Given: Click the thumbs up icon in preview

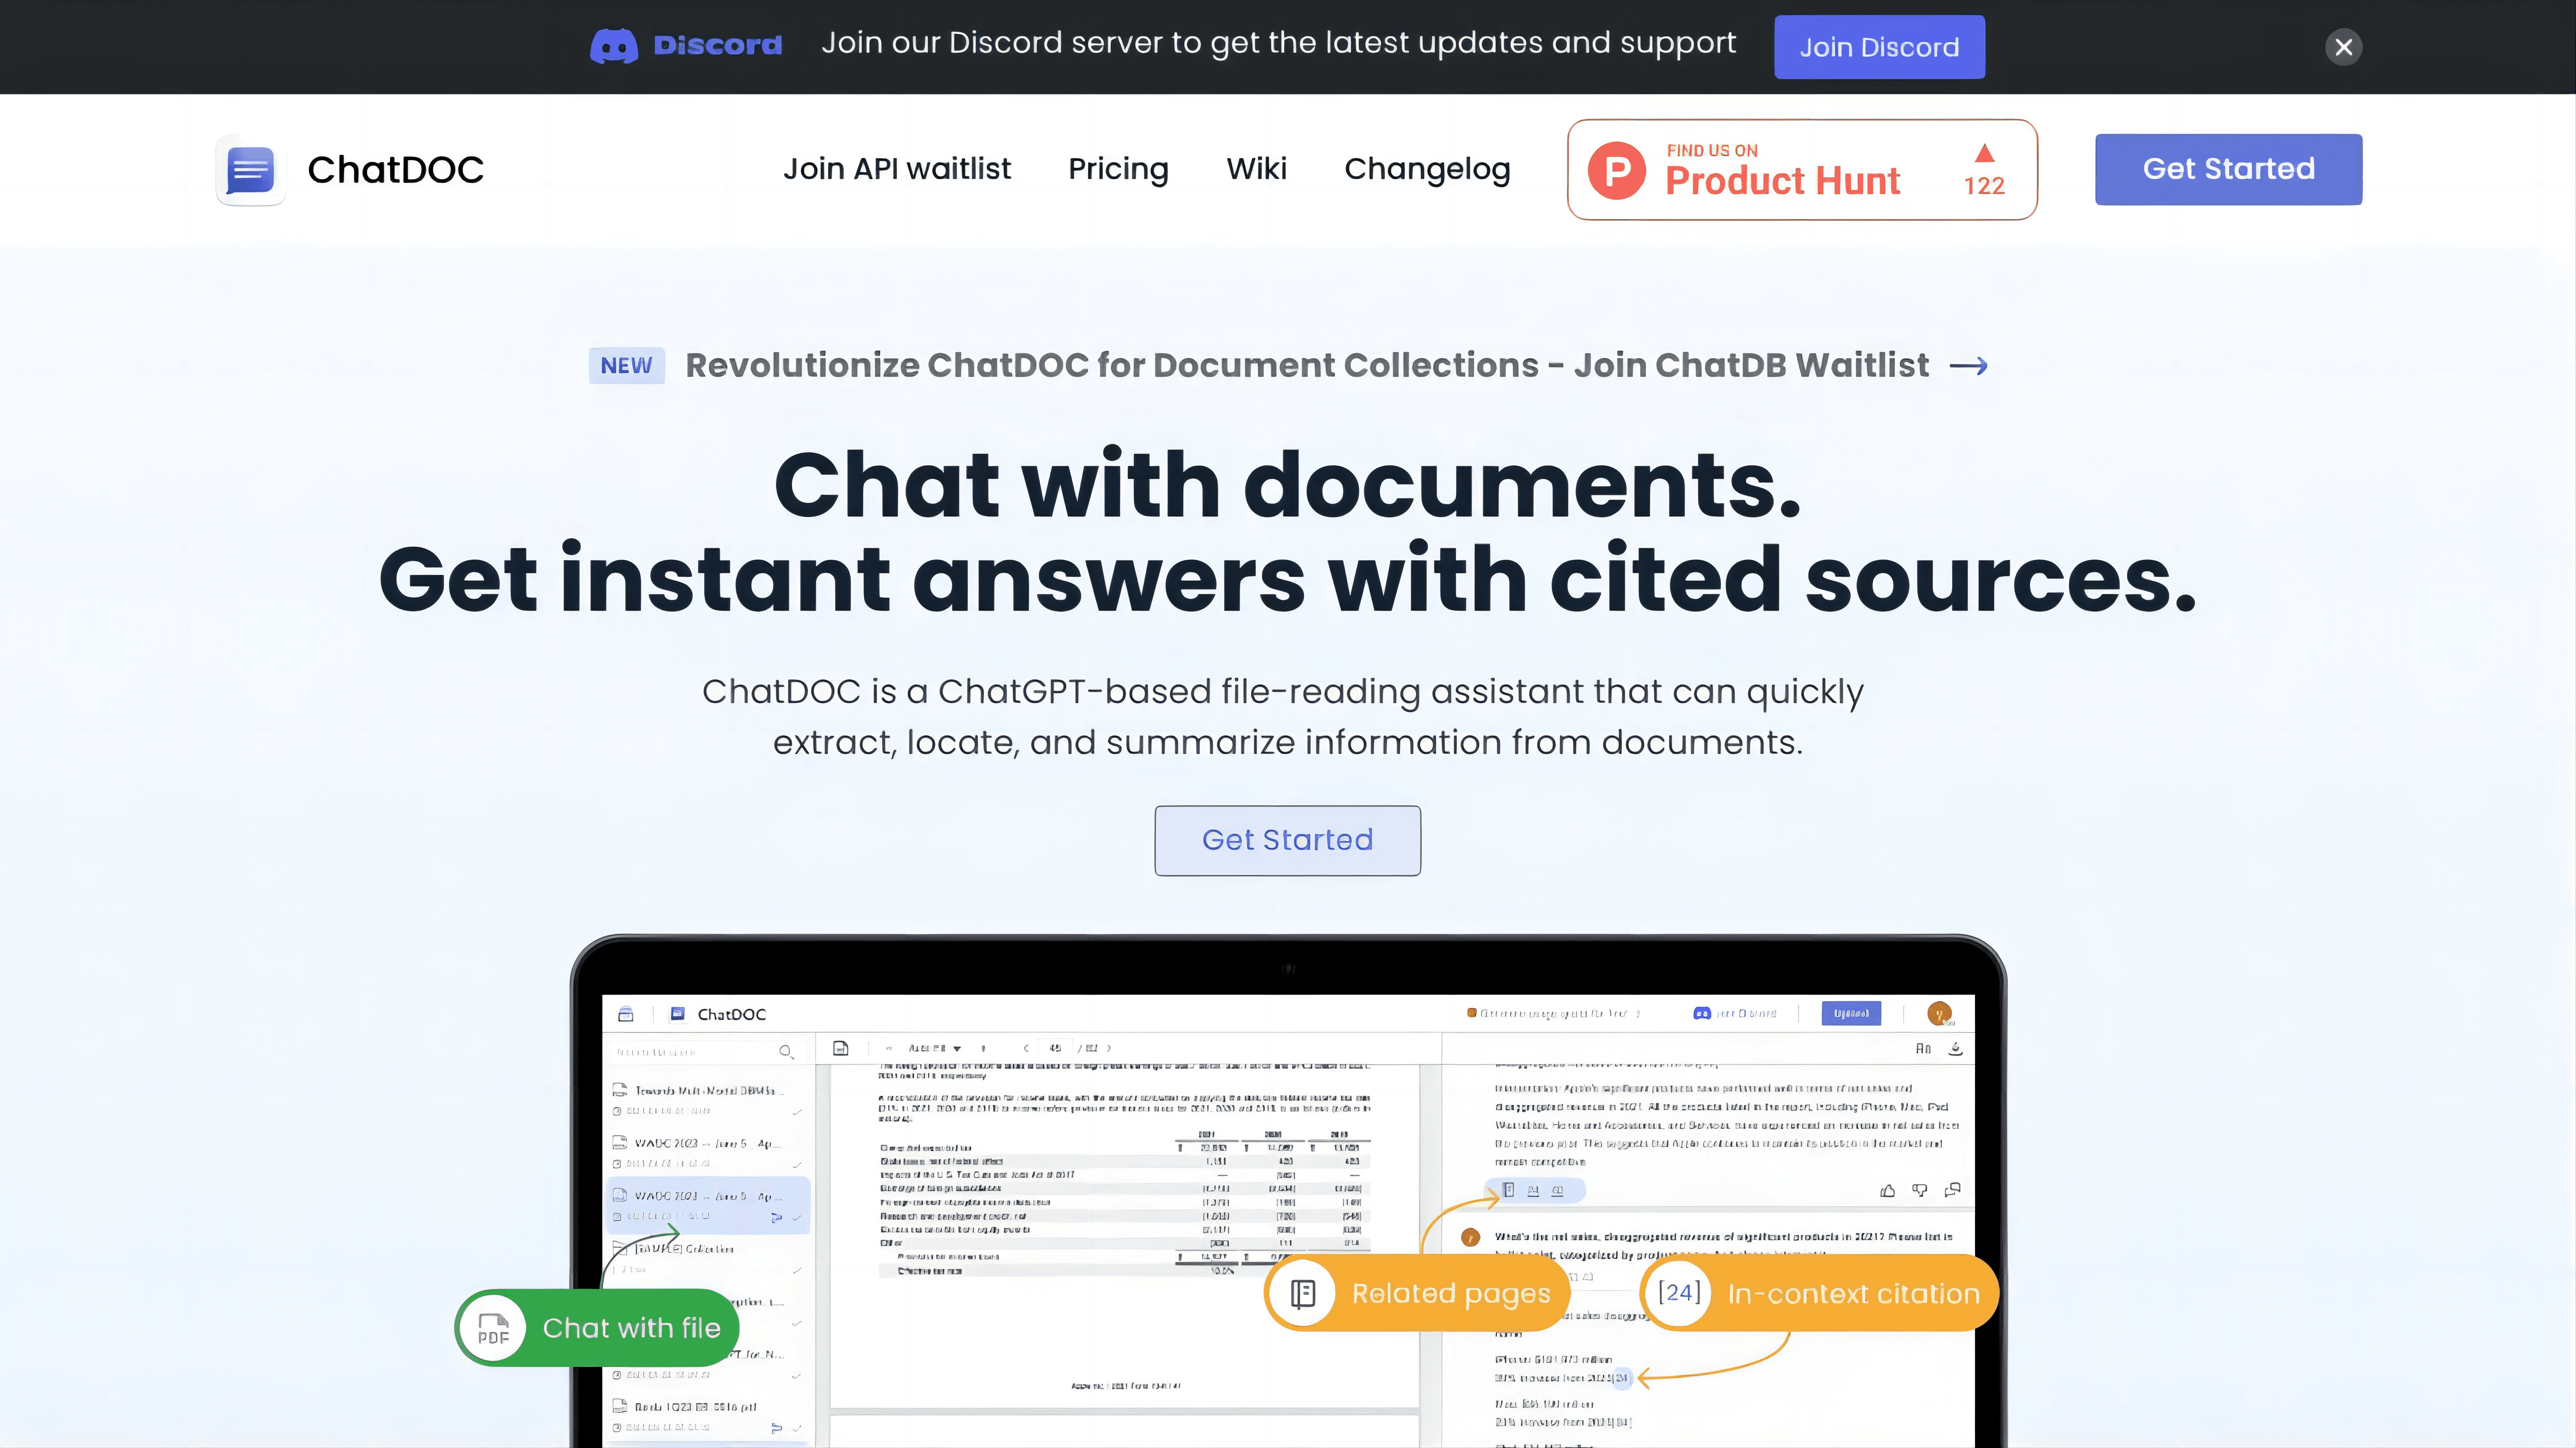Looking at the screenshot, I should [x=1887, y=1190].
